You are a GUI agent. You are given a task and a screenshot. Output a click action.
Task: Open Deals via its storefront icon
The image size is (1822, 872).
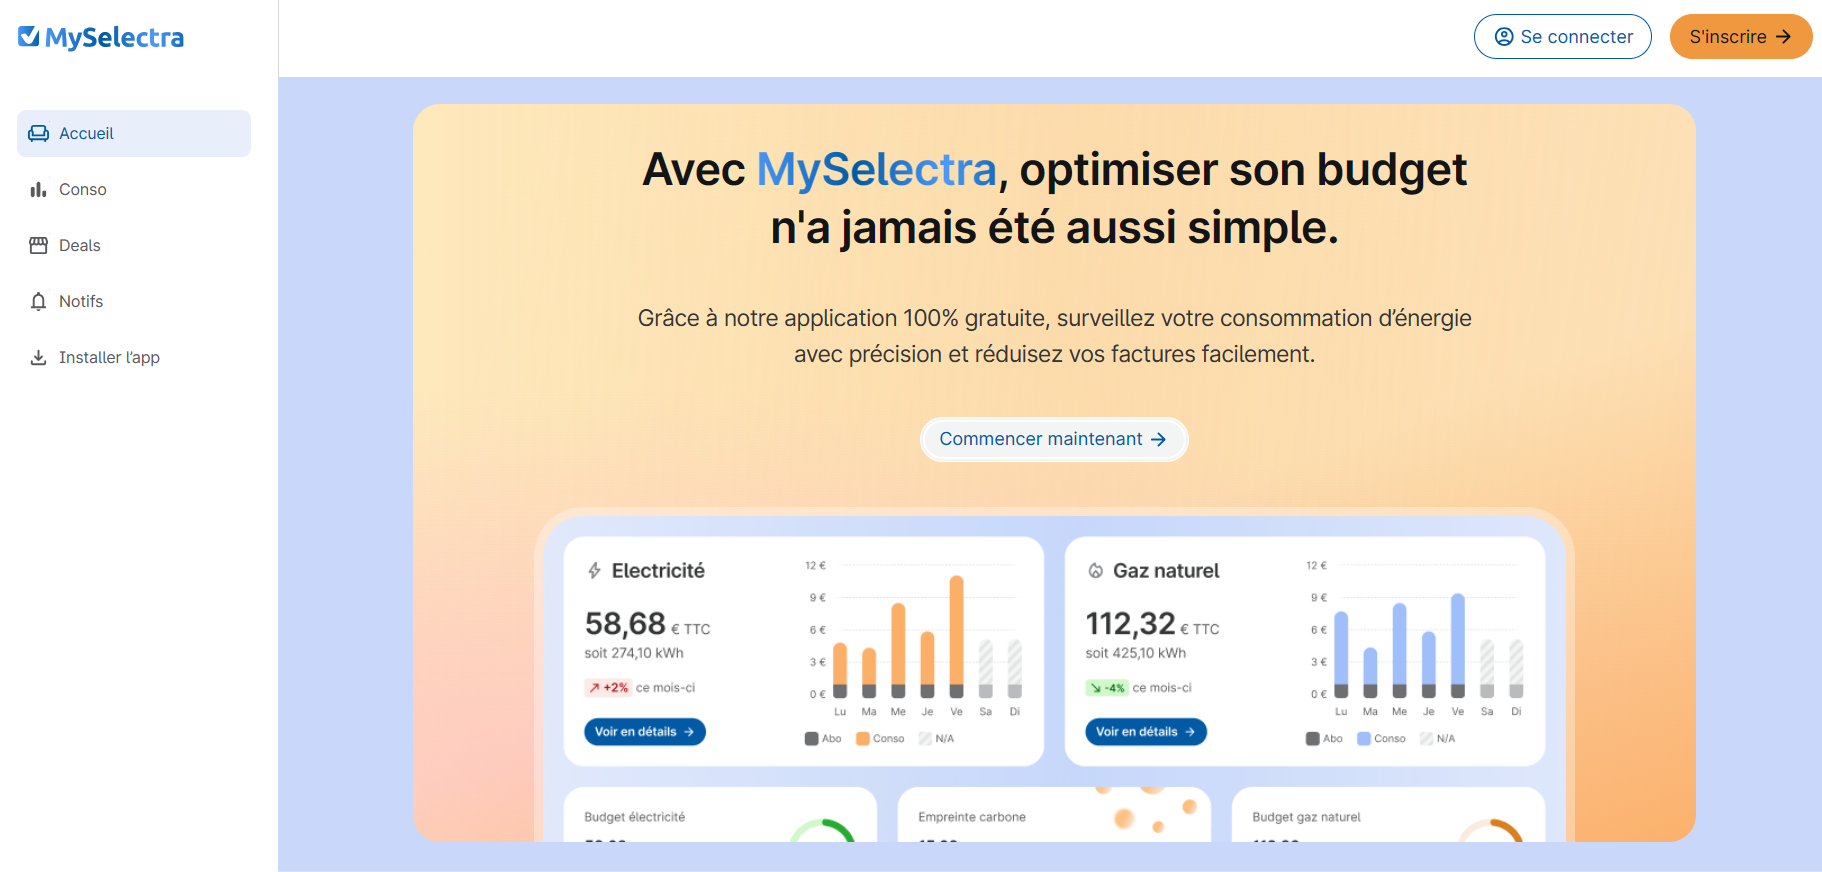click(x=38, y=245)
